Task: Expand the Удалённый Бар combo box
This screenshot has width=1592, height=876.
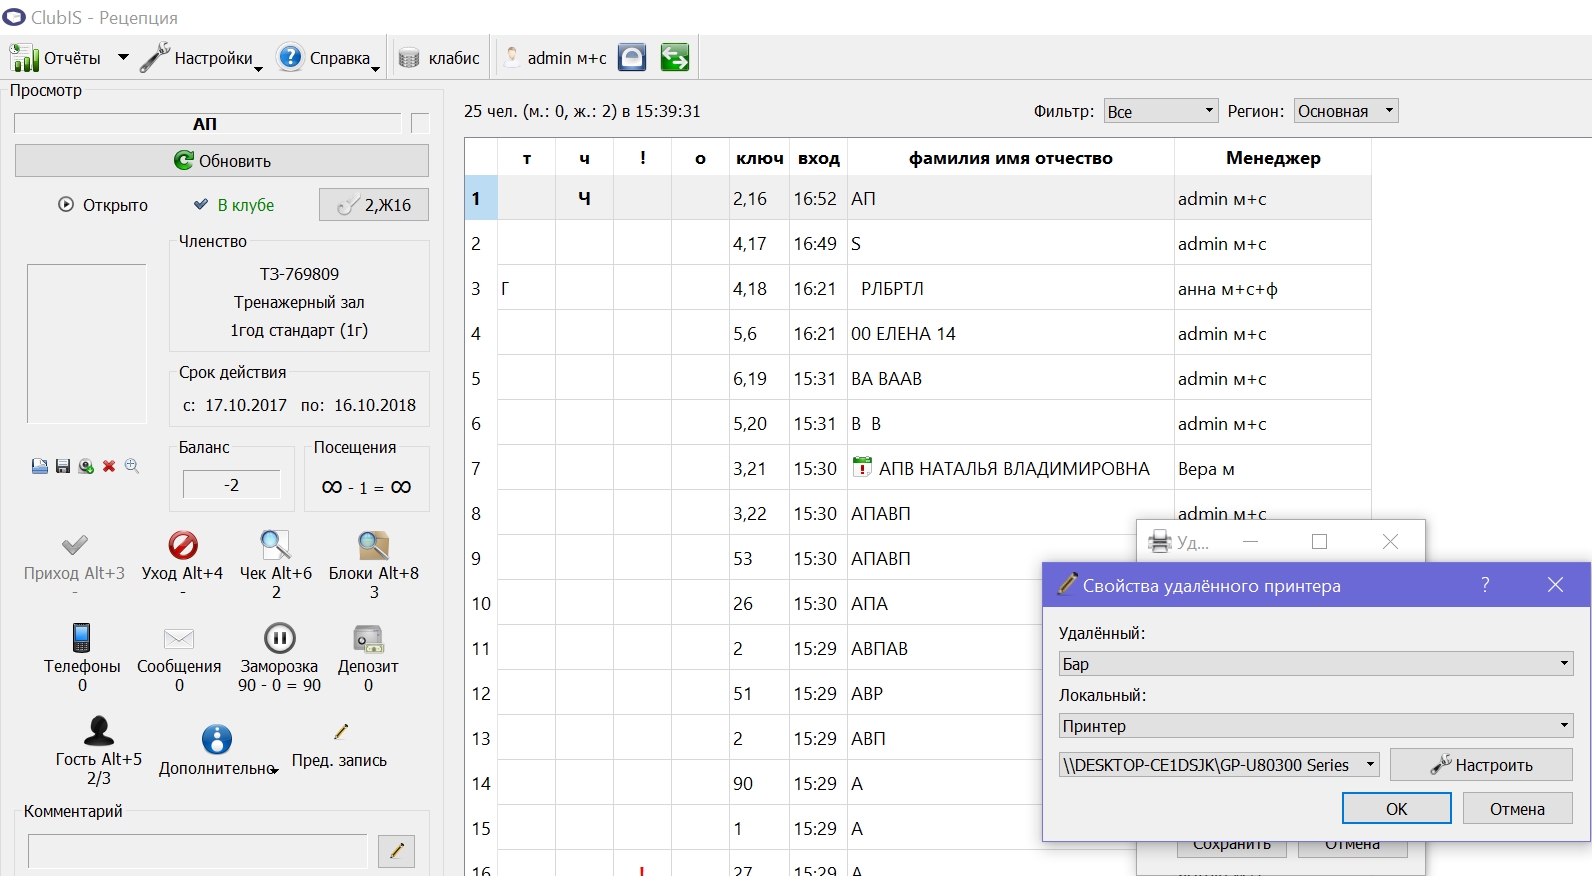Action: (1316, 664)
